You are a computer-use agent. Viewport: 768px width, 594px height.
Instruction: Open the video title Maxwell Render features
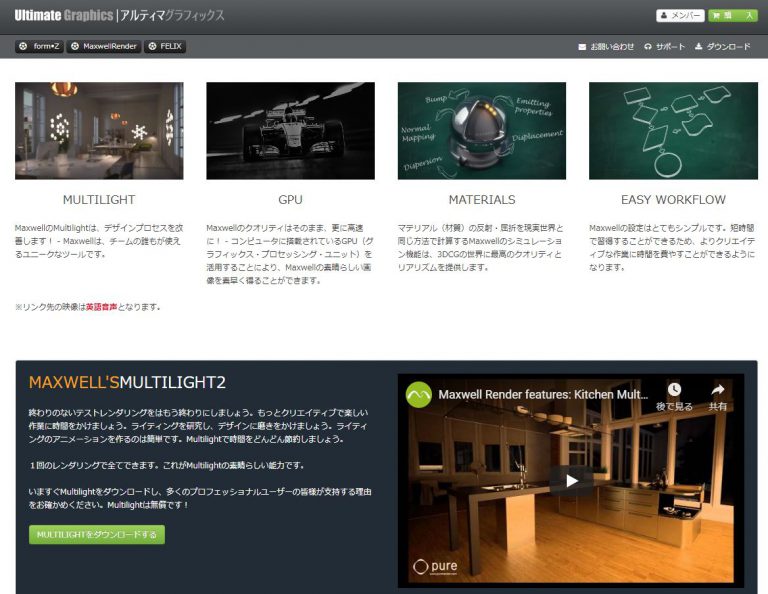(543, 395)
